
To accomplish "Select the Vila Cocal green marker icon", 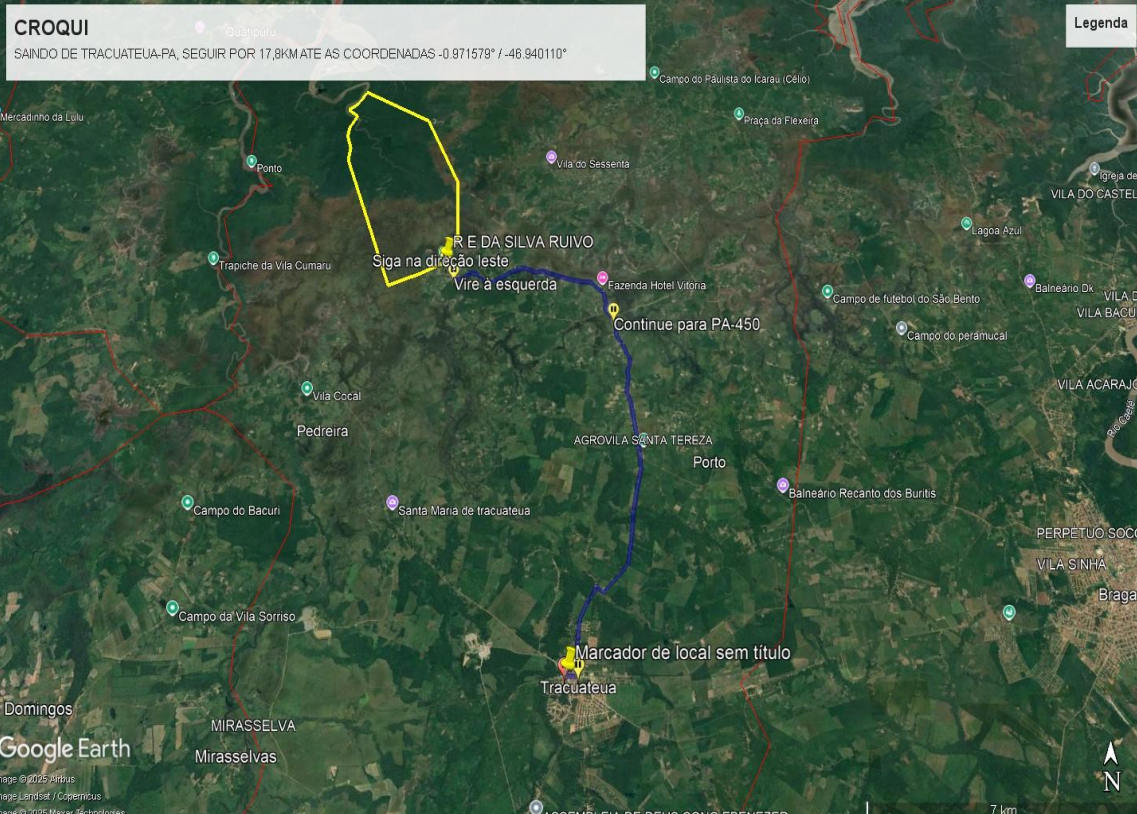I will point(307,388).
